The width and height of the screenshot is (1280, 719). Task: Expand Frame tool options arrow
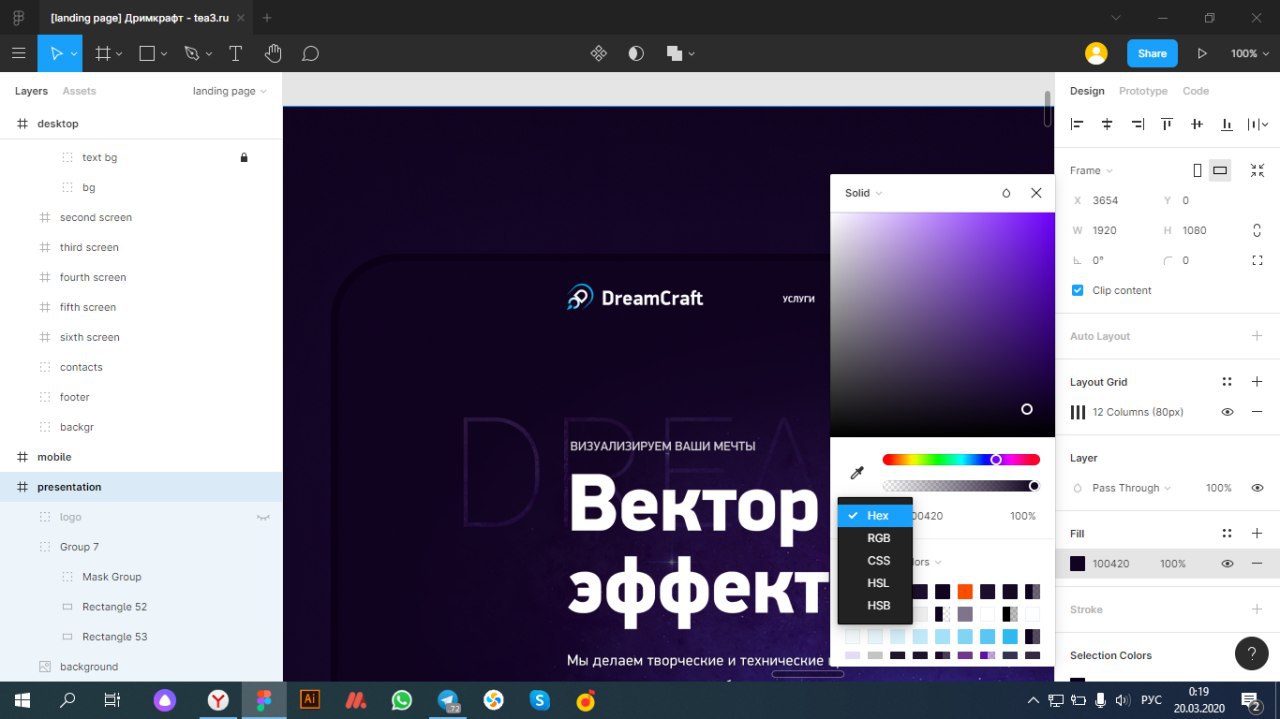(119, 54)
